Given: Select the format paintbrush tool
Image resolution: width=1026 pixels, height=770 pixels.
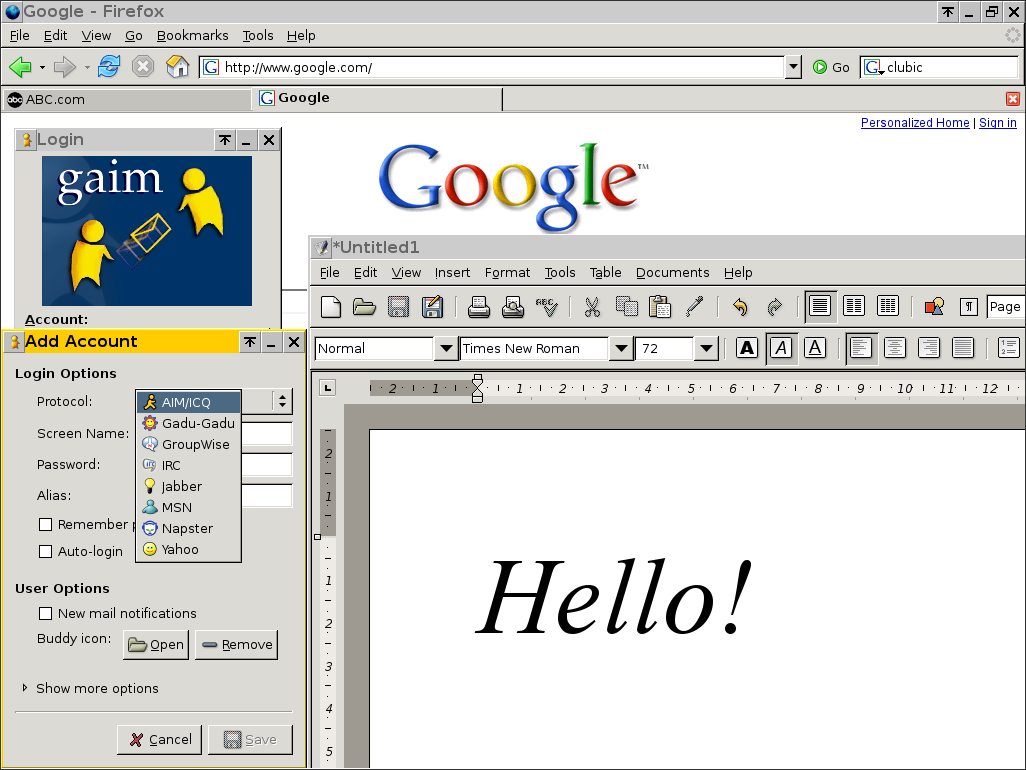Looking at the screenshot, I should [x=694, y=306].
